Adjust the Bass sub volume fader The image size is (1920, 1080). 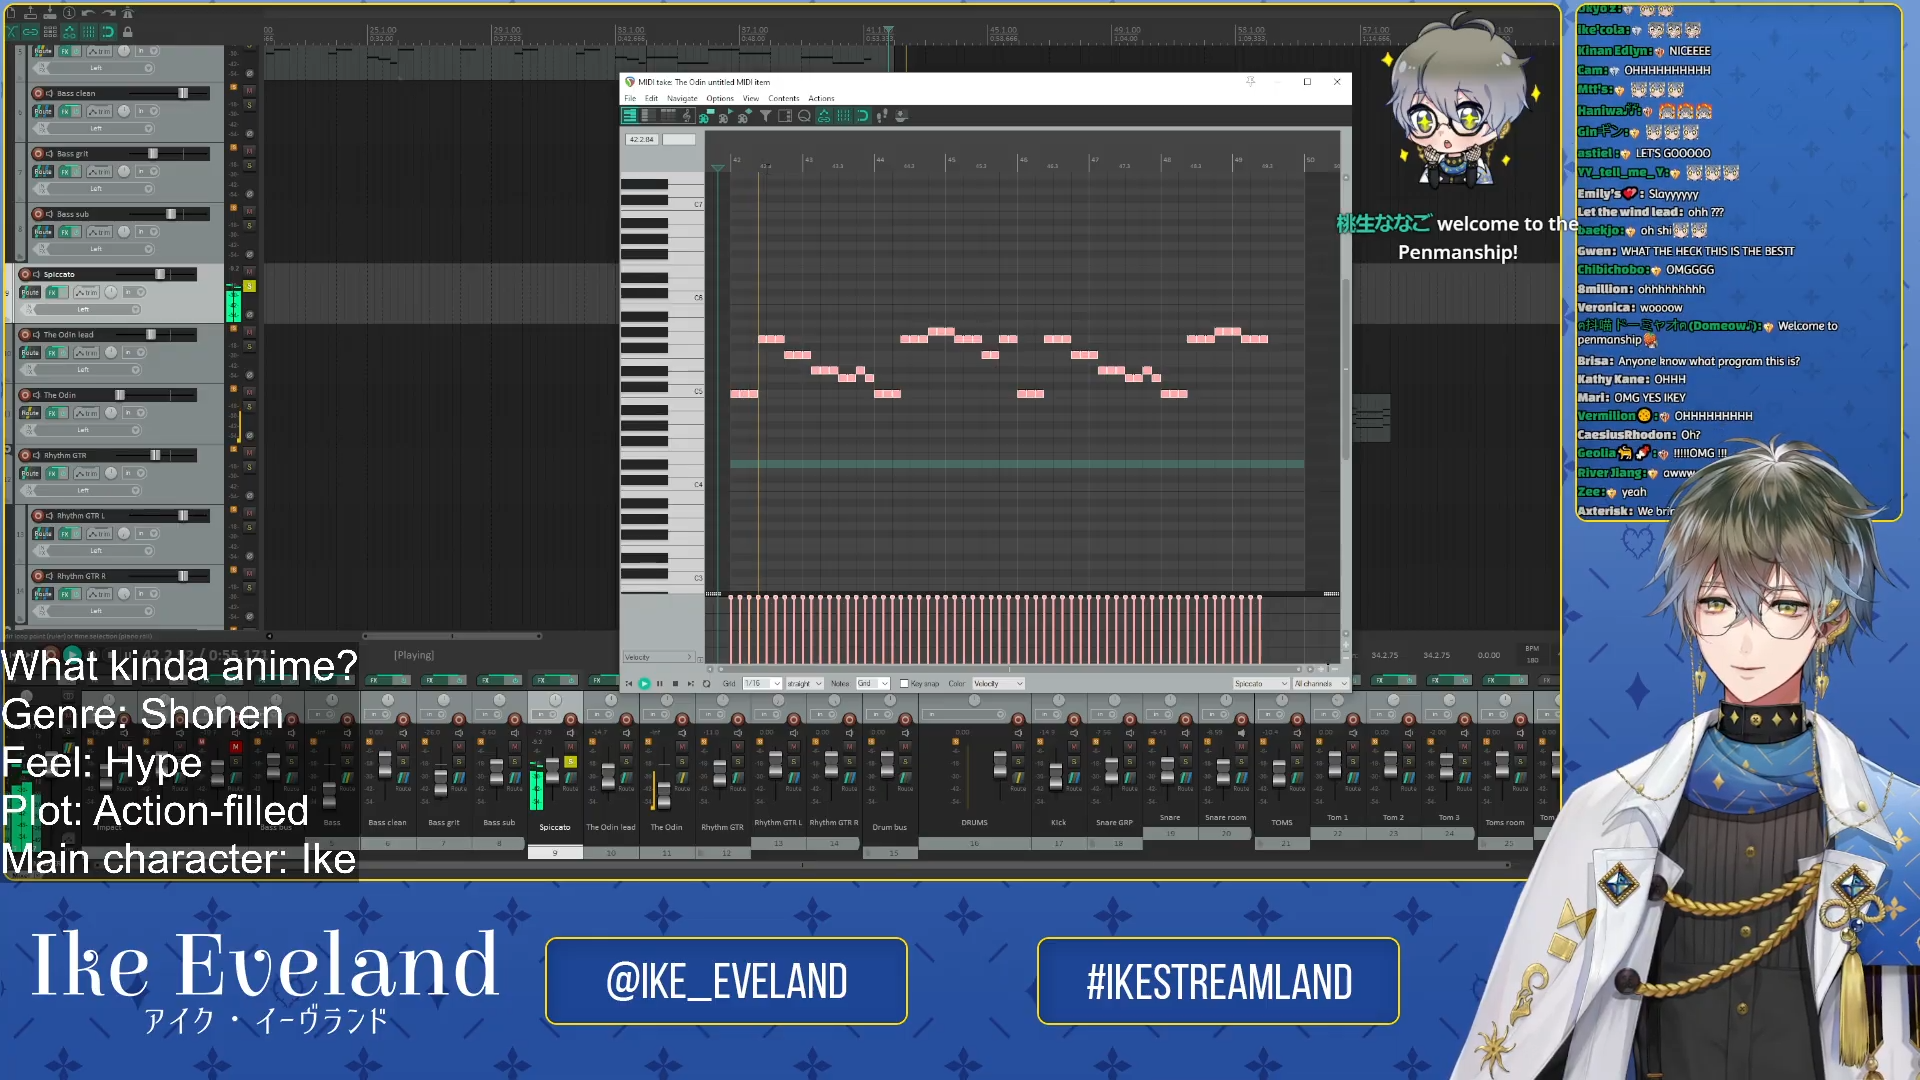point(171,214)
